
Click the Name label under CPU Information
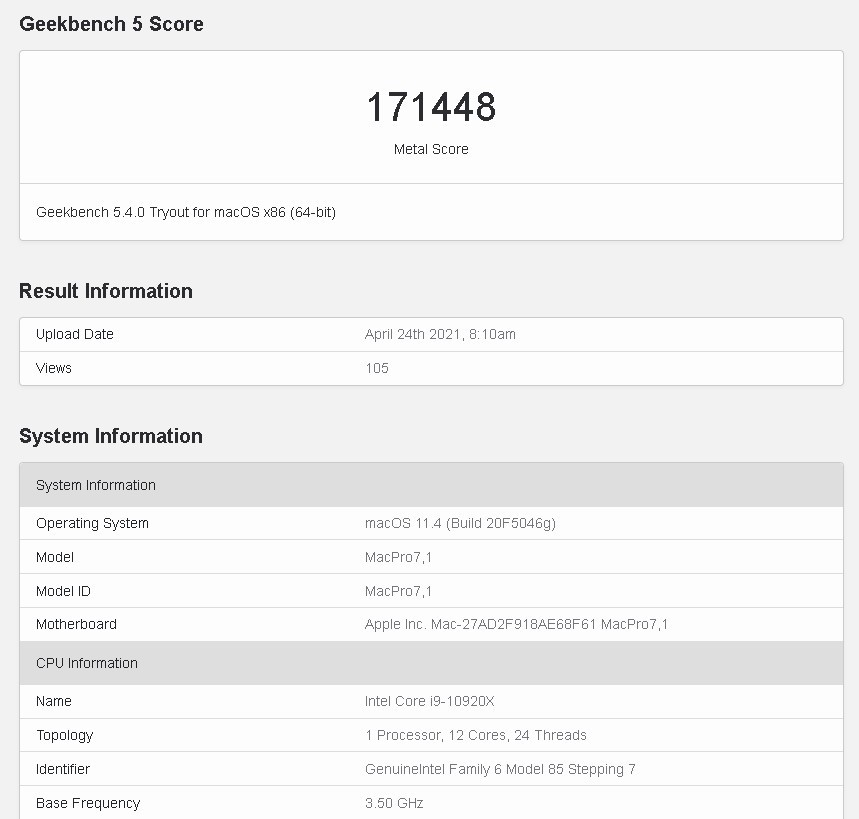tap(54, 701)
